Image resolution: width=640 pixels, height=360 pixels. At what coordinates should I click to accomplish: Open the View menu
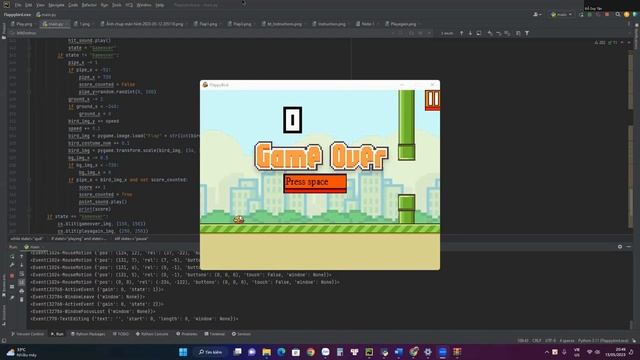tap(40, 5)
